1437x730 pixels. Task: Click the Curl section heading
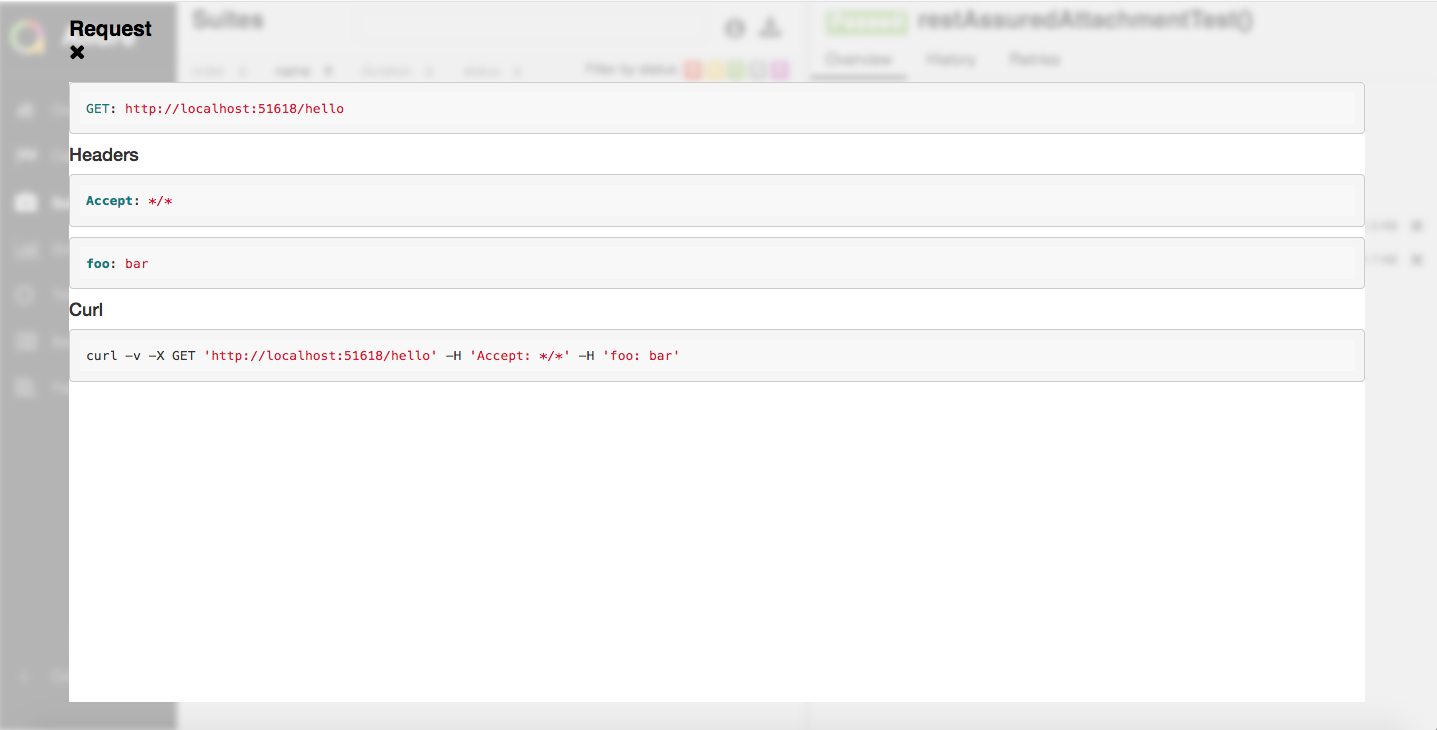tap(86, 310)
